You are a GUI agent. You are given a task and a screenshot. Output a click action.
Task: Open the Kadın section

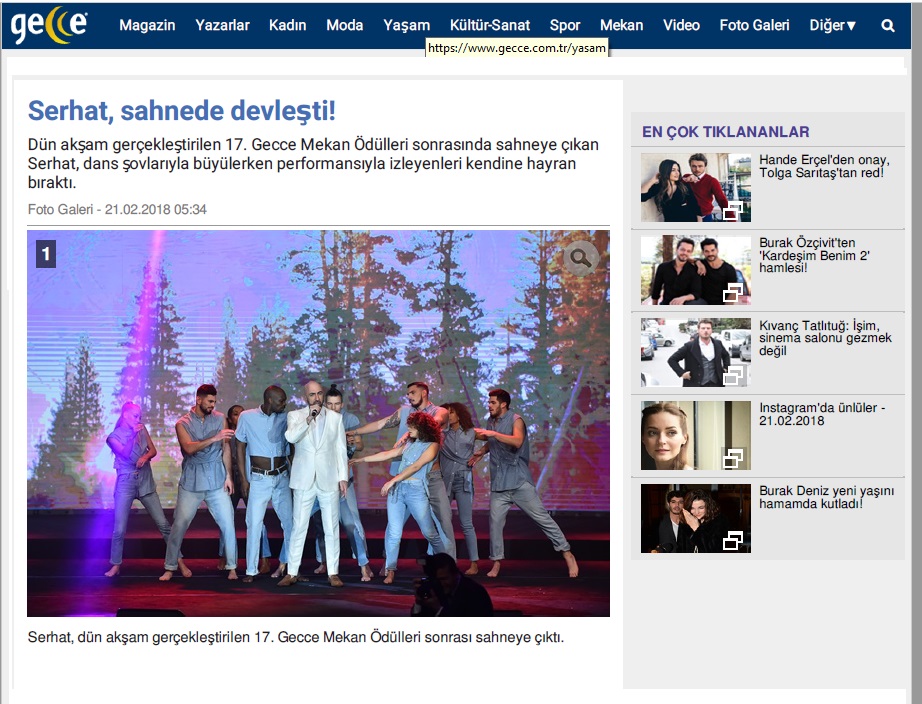[288, 25]
